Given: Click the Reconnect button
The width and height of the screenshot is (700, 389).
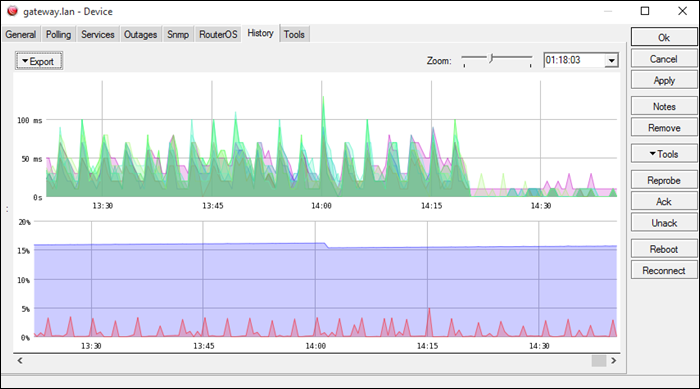Looking at the screenshot, I should (x=664, y=270).
